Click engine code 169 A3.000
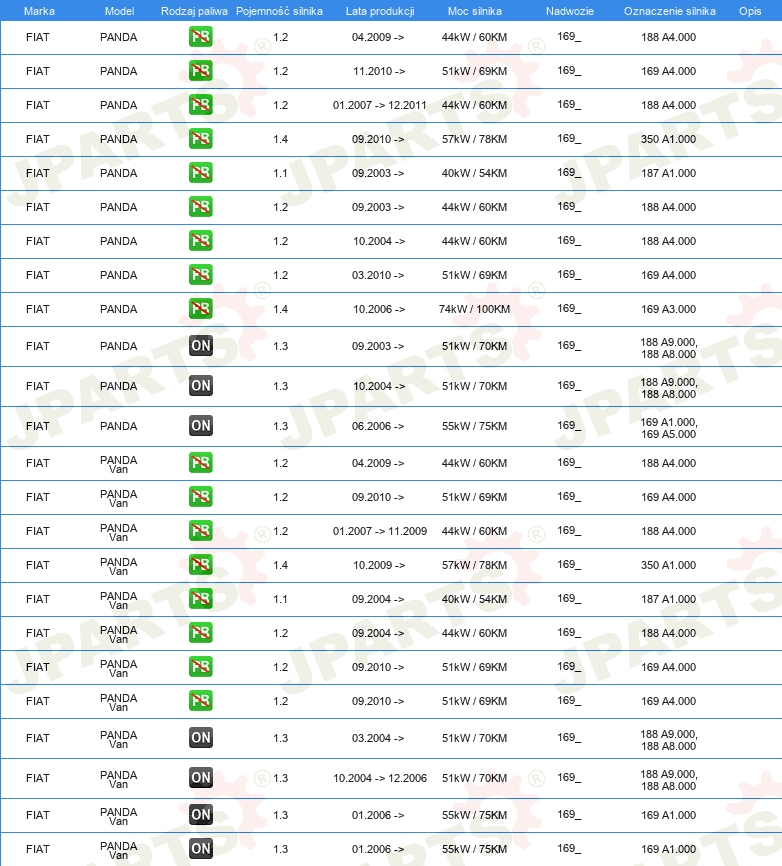Screen dimensions: 782x866 [x=668, y=309]
